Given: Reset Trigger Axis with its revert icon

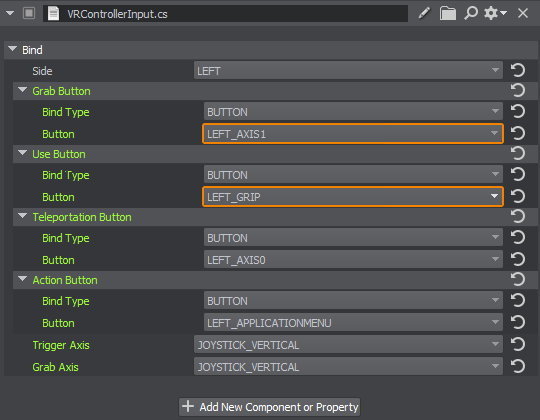Looking at the screenshot, I should 518,344.
